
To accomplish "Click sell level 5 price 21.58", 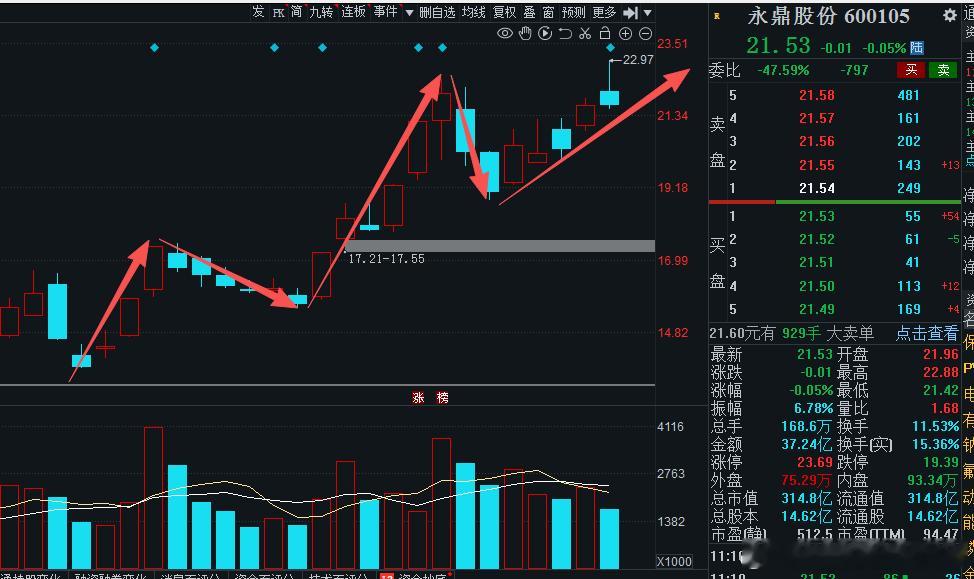I will (817, 95).
